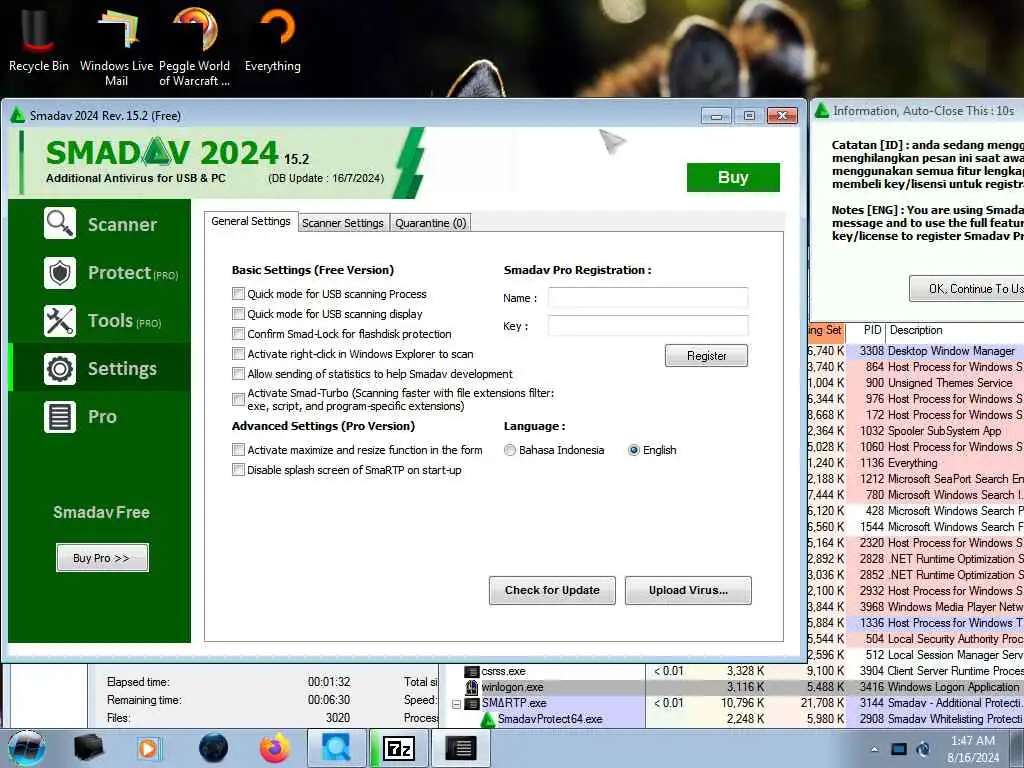Click the Check for Update button
This screenshot has width=1024, height=768.
coord(552,590)
